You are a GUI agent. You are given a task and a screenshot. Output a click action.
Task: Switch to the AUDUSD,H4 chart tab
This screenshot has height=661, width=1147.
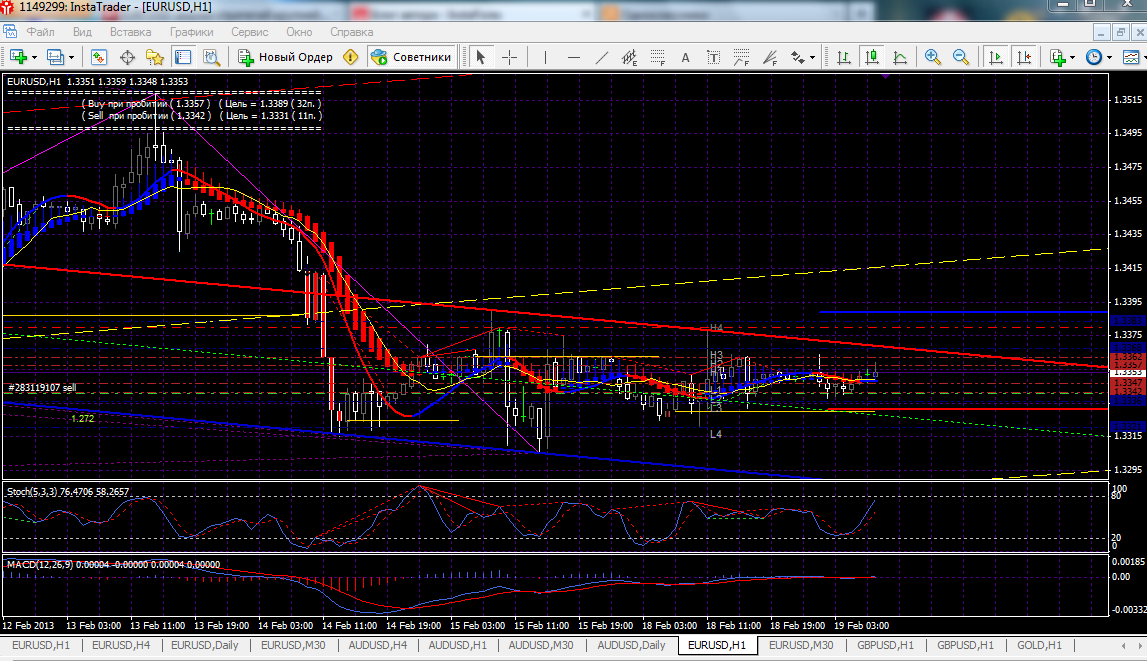click(377, 645)
